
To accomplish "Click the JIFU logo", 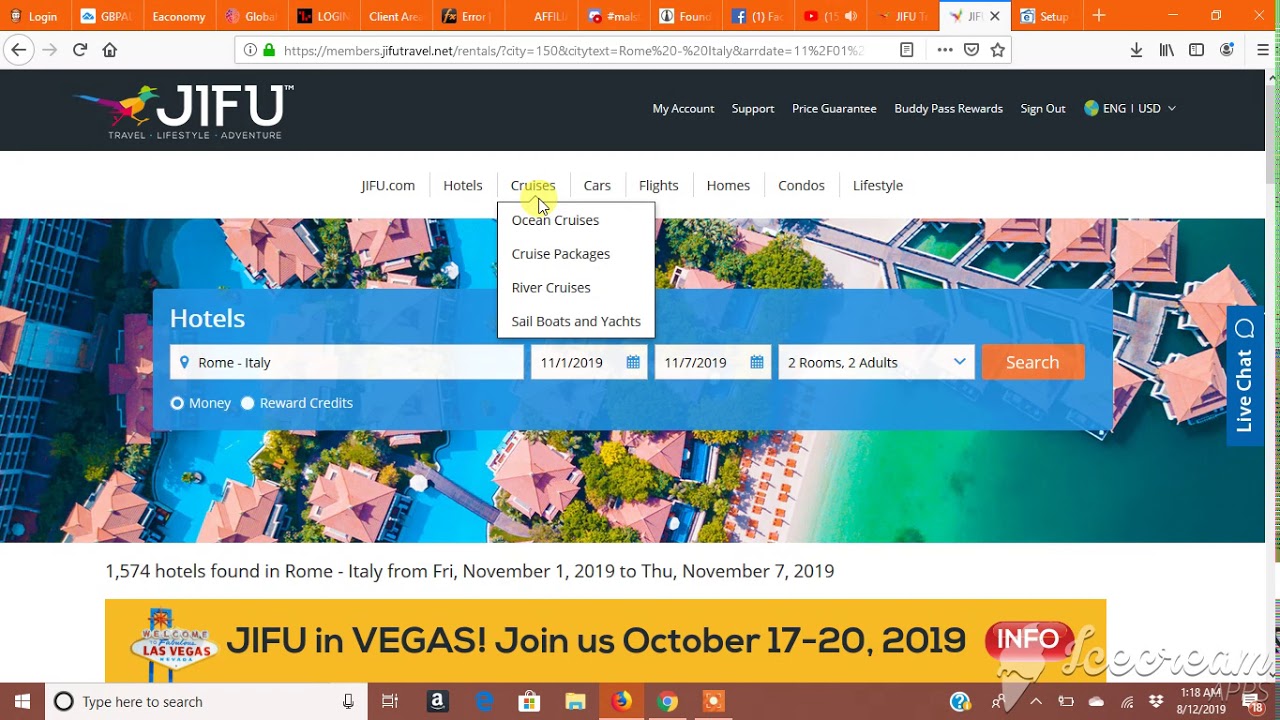I will click(185, 110).
